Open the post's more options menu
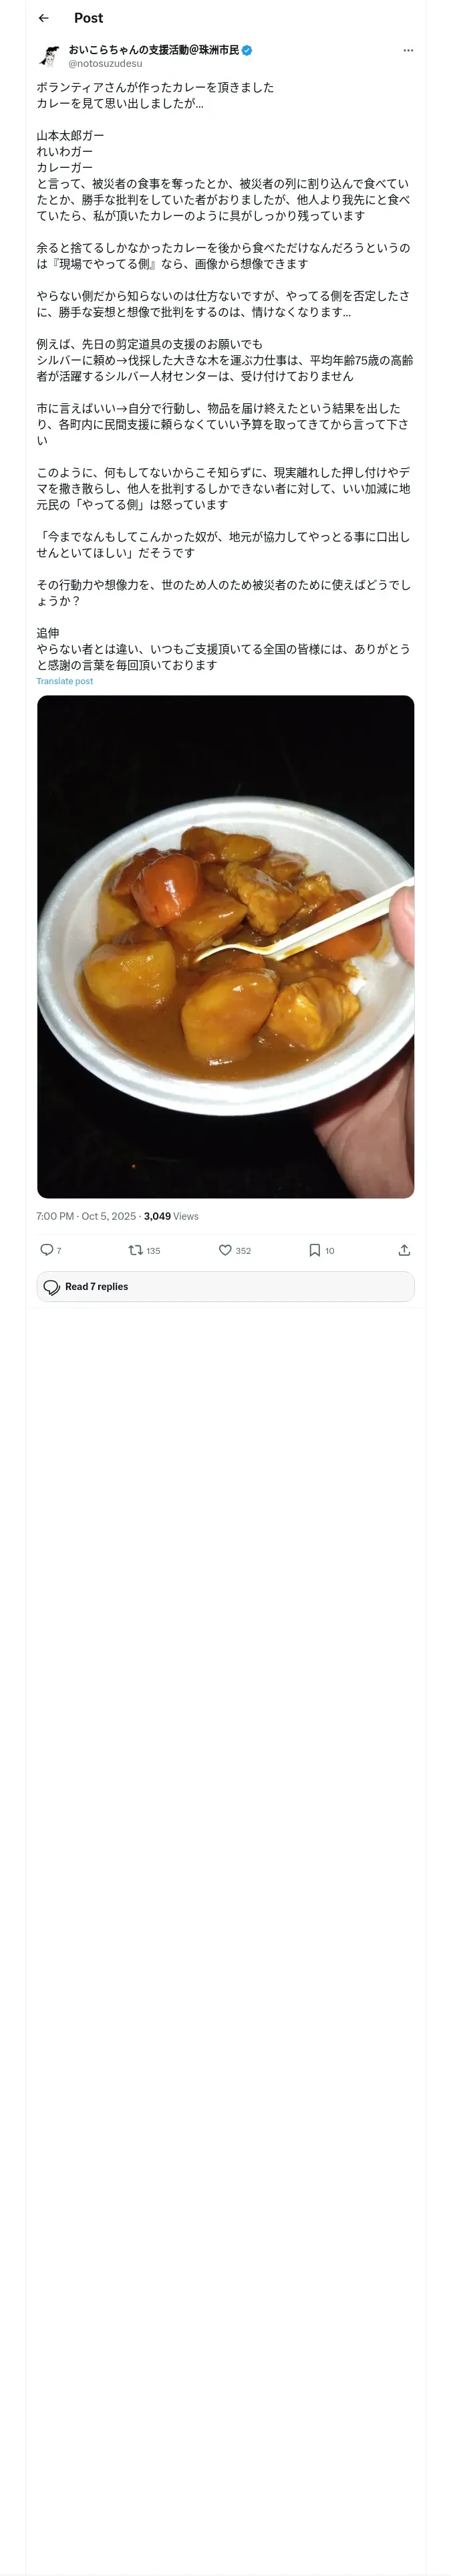451x2576 pixels. 407,50
